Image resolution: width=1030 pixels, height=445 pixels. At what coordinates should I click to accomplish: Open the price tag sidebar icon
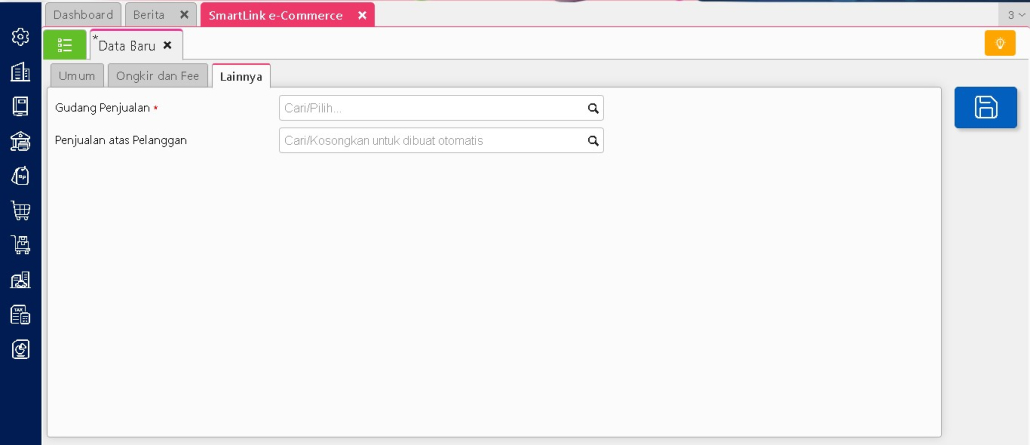tap(20, 175)
